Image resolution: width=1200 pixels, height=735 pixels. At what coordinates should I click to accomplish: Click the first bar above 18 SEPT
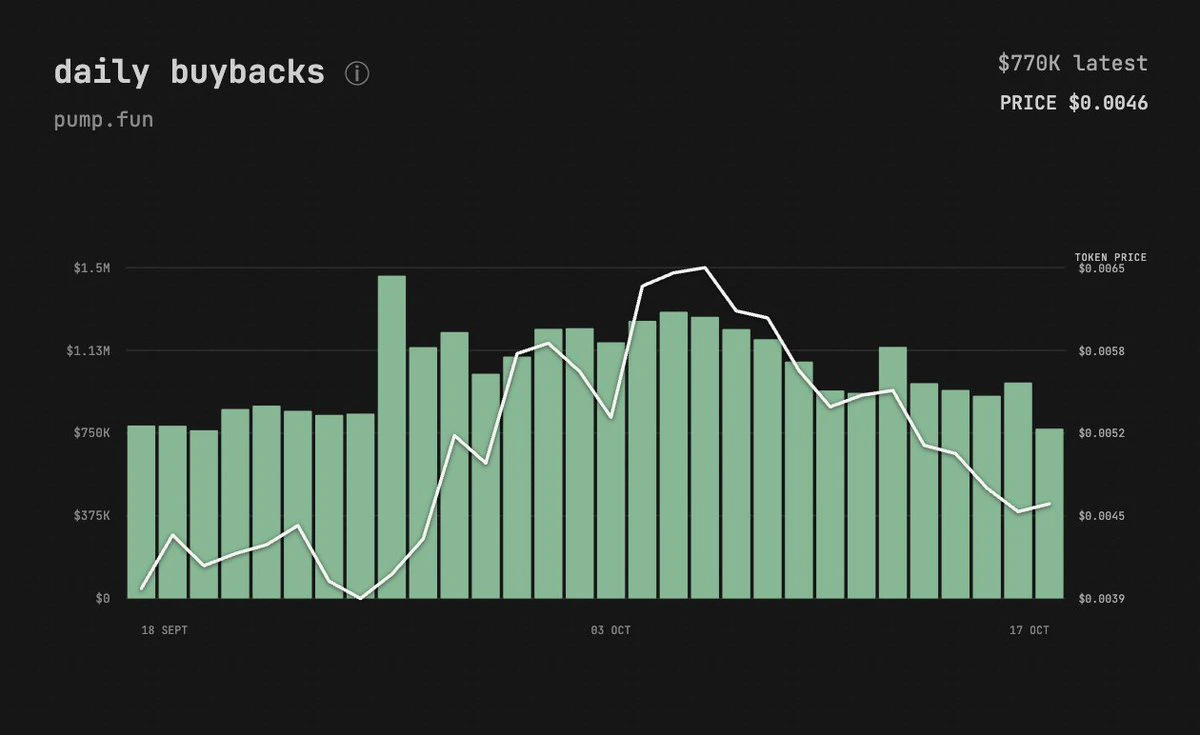pos(142,512)
